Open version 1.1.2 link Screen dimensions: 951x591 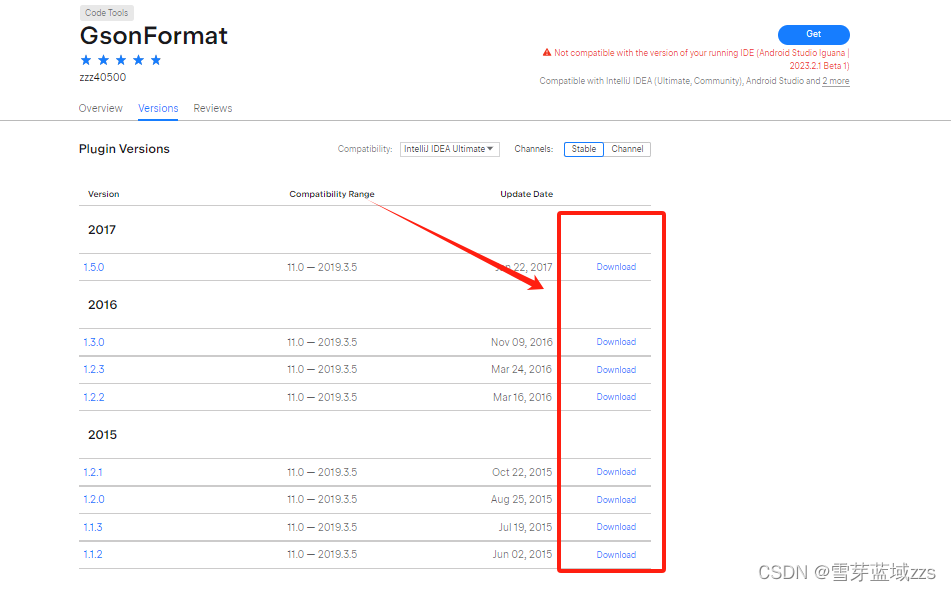(93, 555)
